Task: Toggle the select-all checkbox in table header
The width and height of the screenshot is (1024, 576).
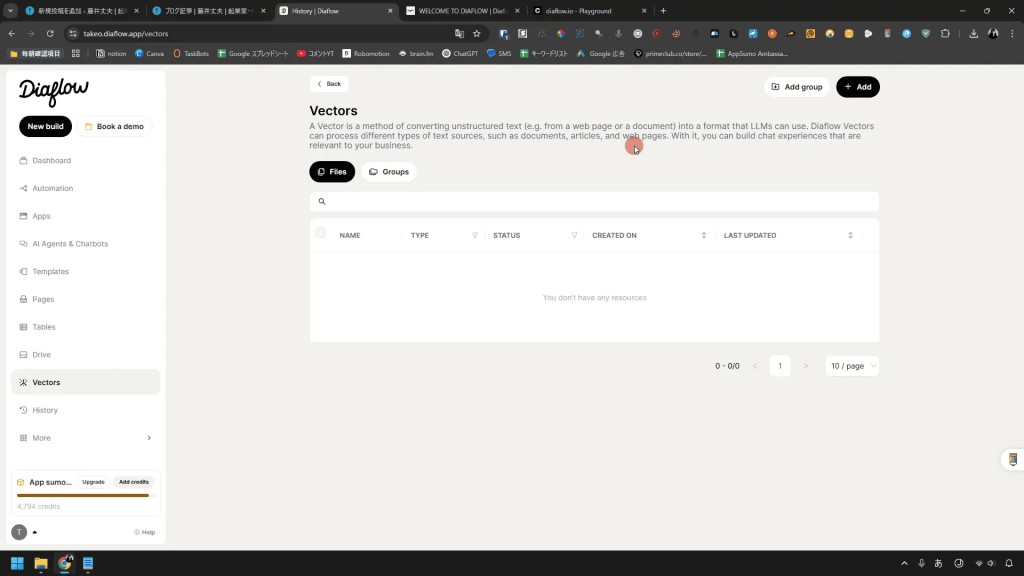Action: (320, 232)
